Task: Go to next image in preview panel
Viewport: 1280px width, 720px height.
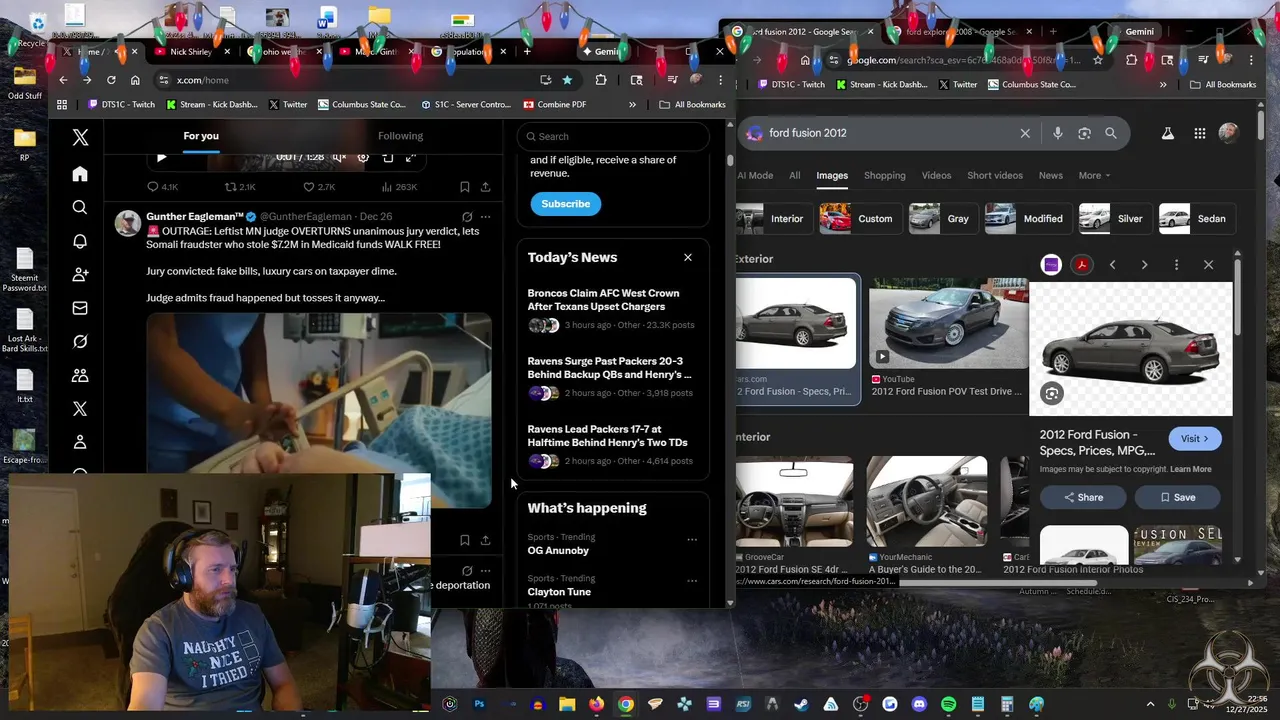Action: pos(1144,265)
